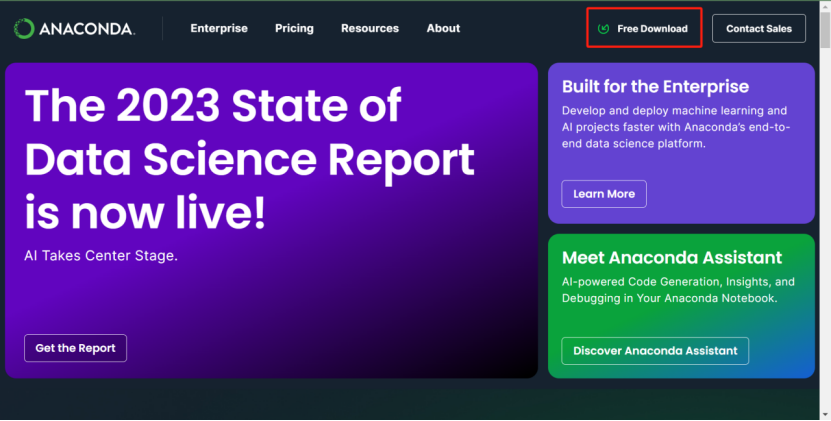Click the scrollbar down arrow
This screenshot has width=831, height=421.
click(825, 416)
